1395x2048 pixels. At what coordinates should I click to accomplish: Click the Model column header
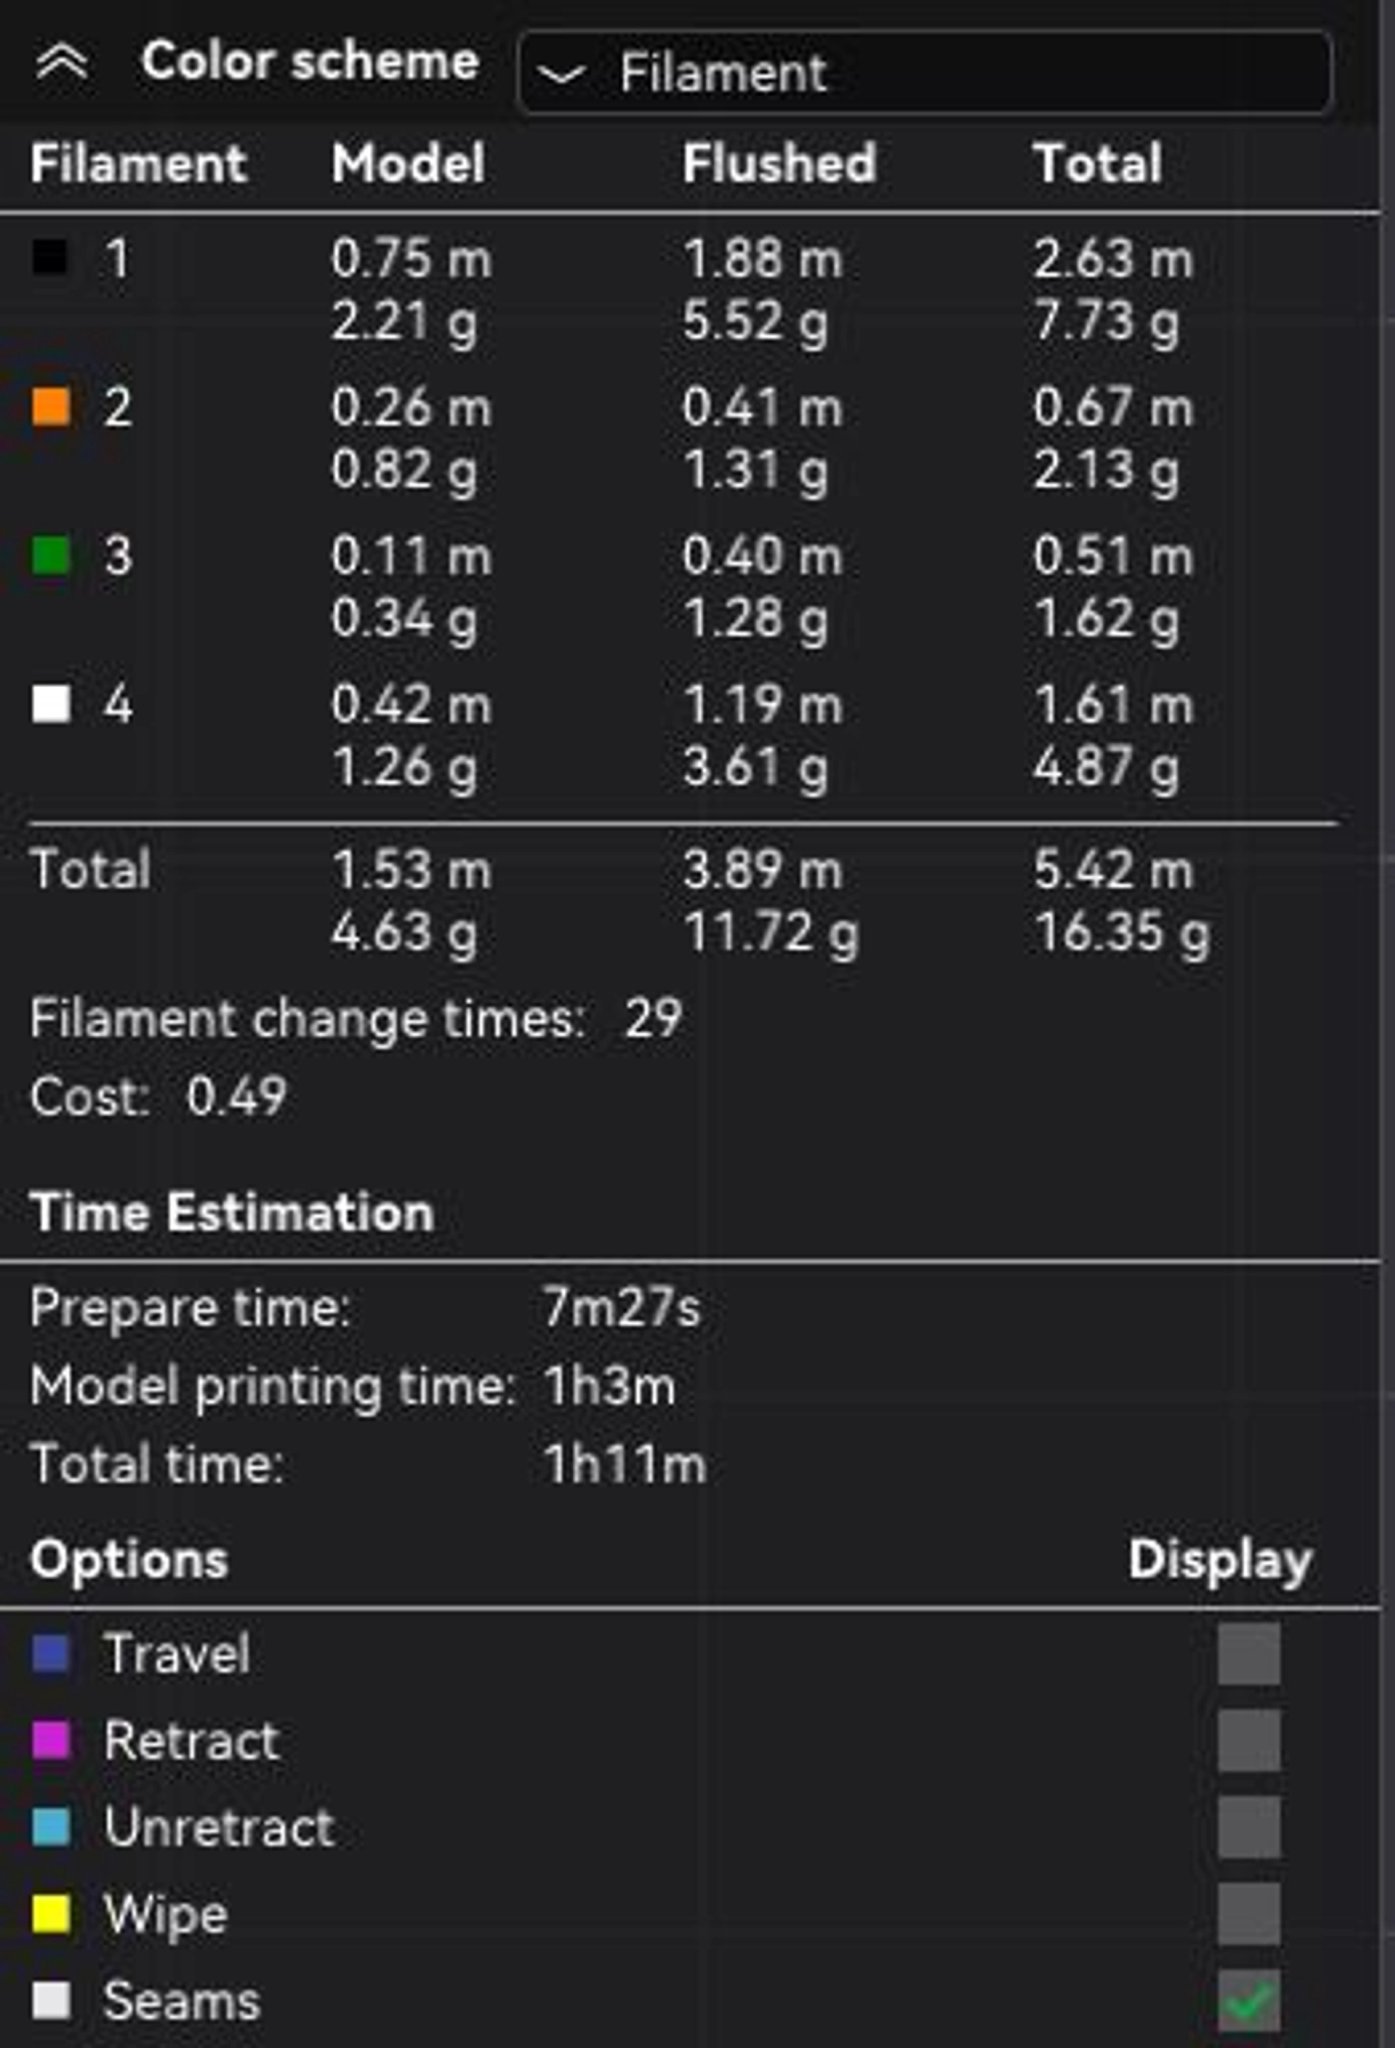coord(408,163)
